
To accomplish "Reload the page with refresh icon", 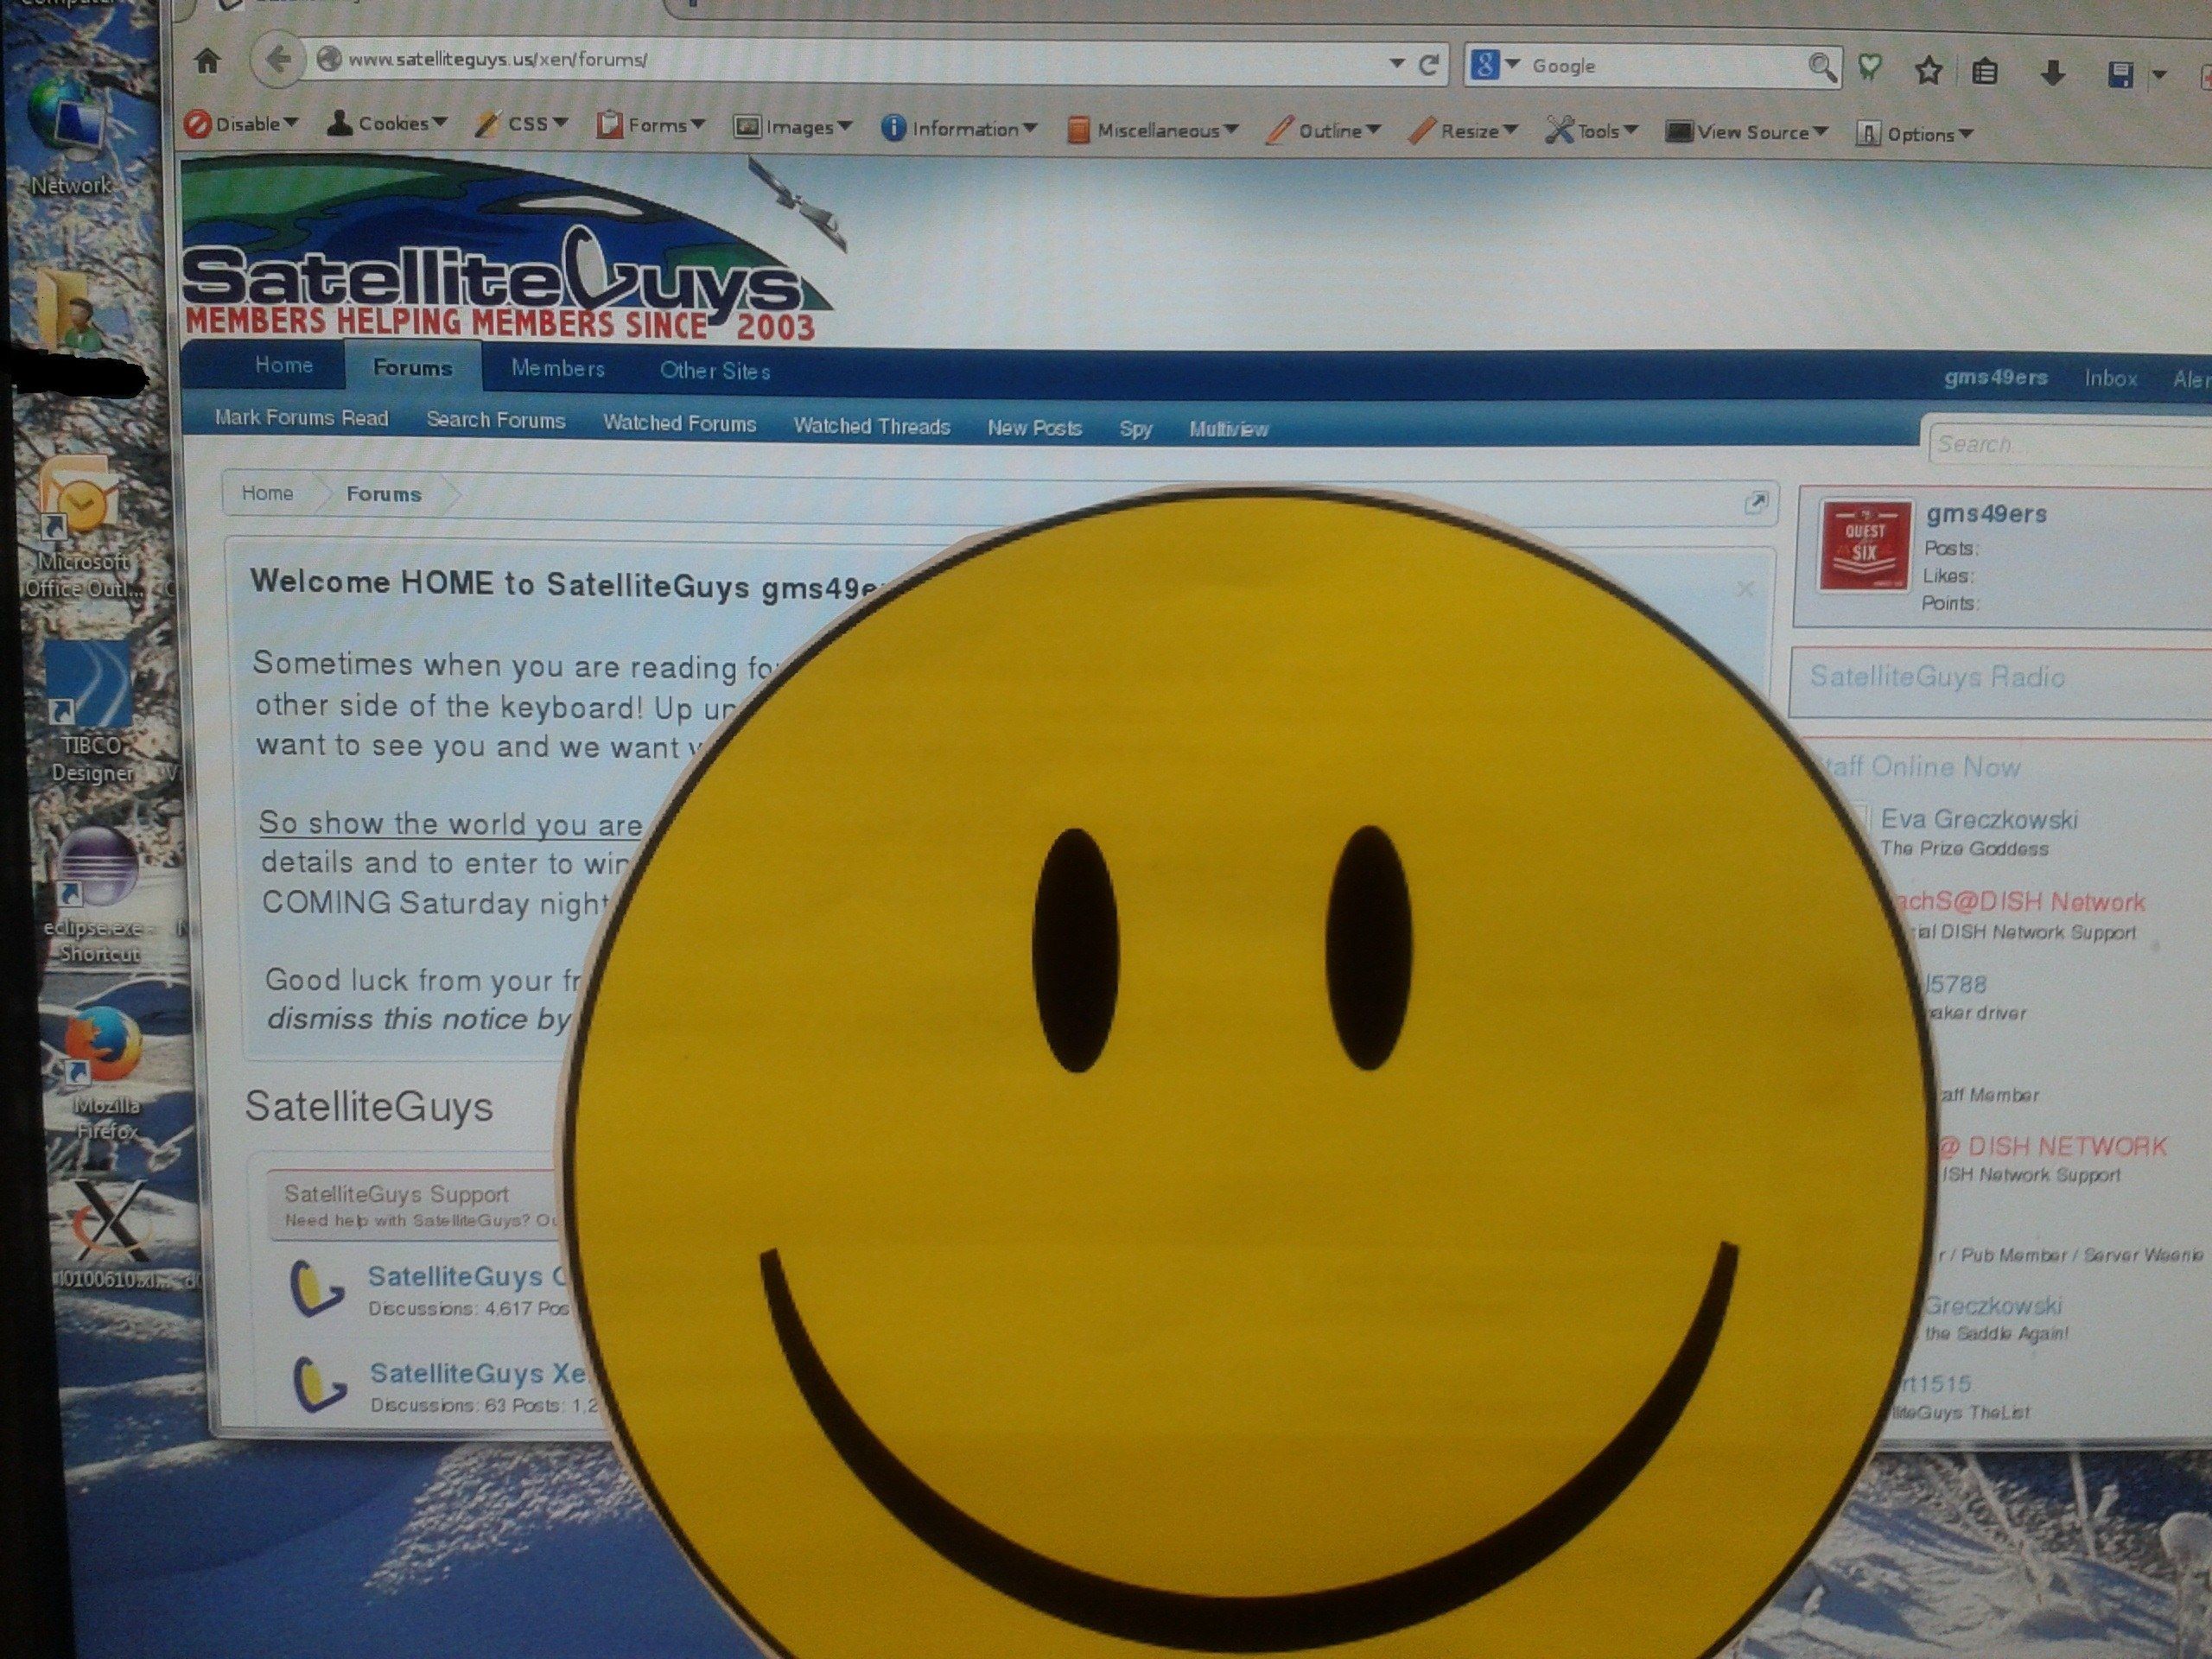I will tap(1429, 65).
